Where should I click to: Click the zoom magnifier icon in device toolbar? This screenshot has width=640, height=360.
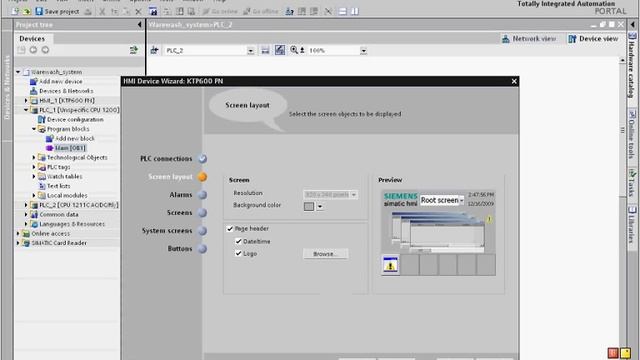[294, 50]
